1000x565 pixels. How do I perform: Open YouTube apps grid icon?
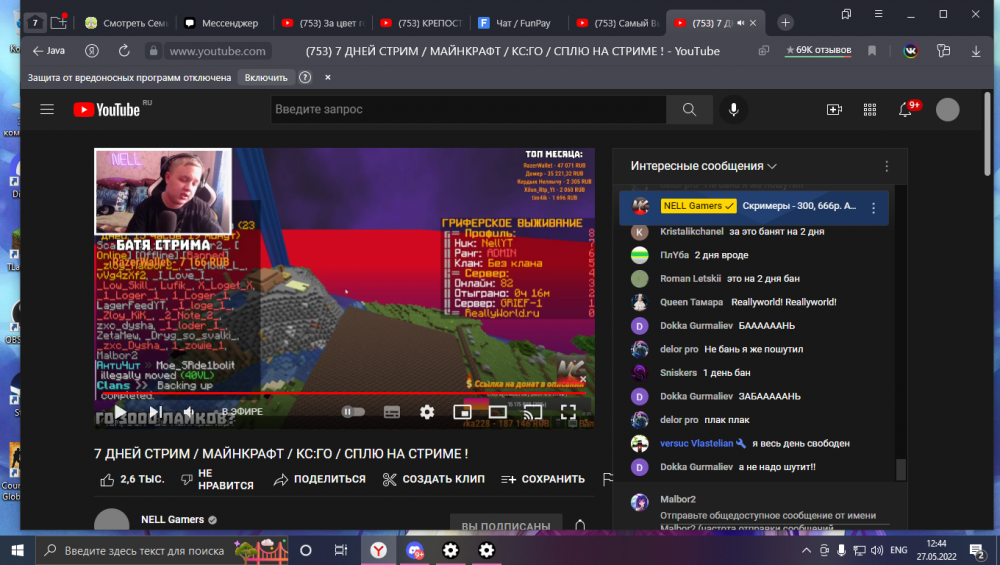tap(870, 110)
